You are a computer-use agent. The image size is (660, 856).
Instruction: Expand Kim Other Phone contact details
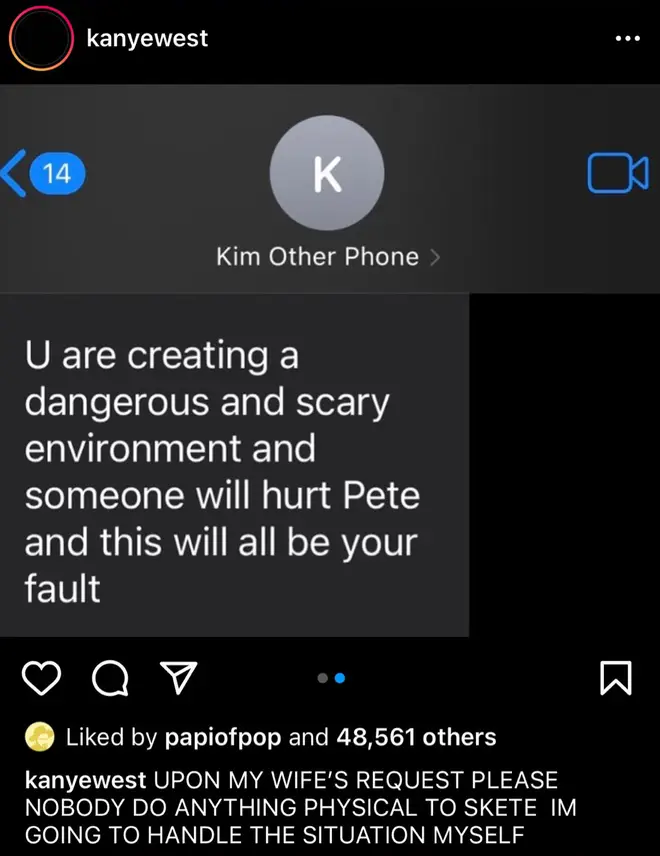(x=328, y=257)
